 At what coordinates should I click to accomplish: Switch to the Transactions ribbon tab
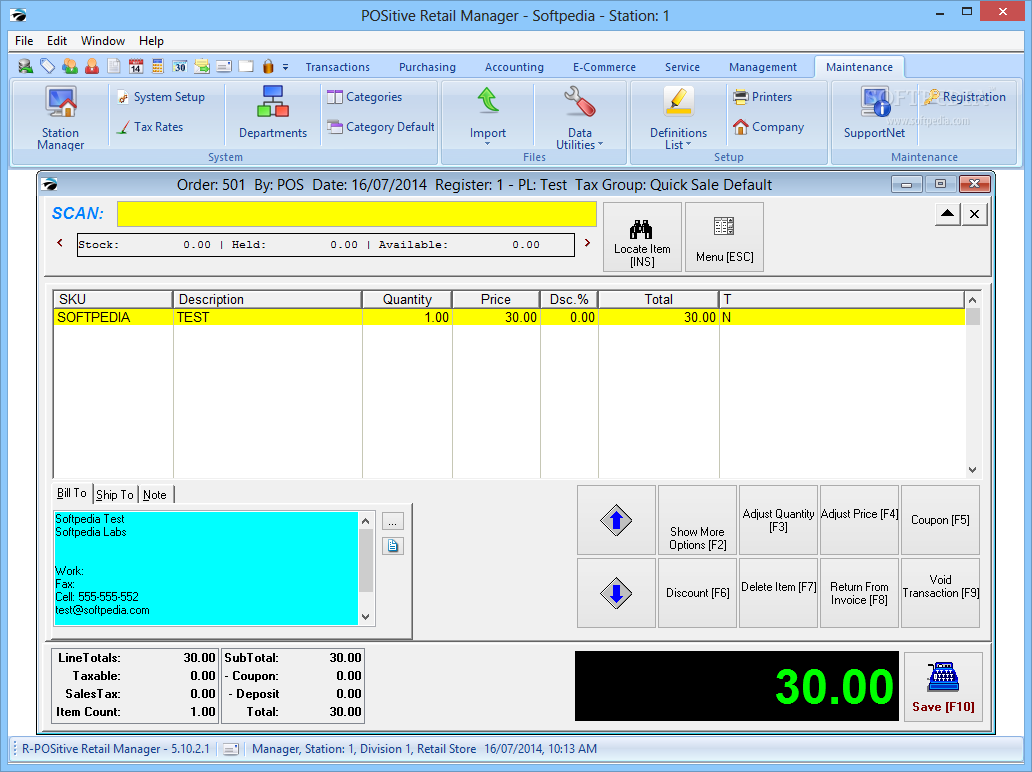point(338,67)
